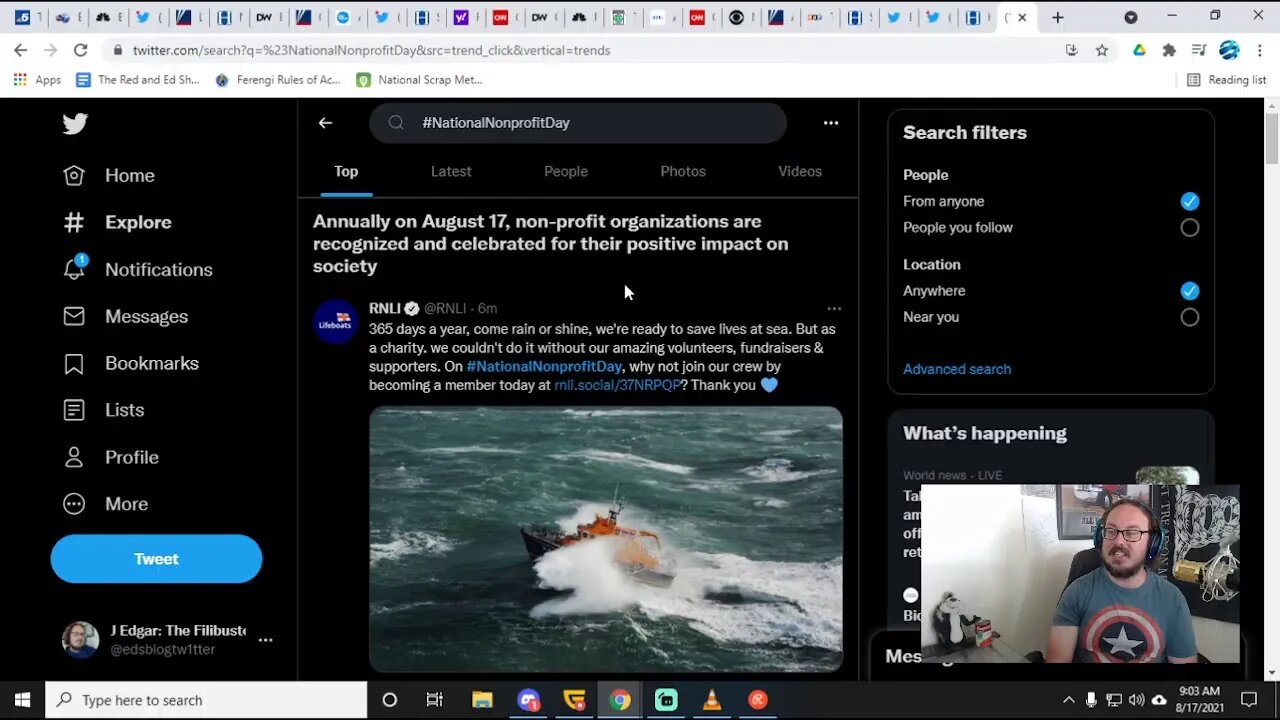Open the Cortana circle icon
The image size is (1280, 720).
[389, 700]
